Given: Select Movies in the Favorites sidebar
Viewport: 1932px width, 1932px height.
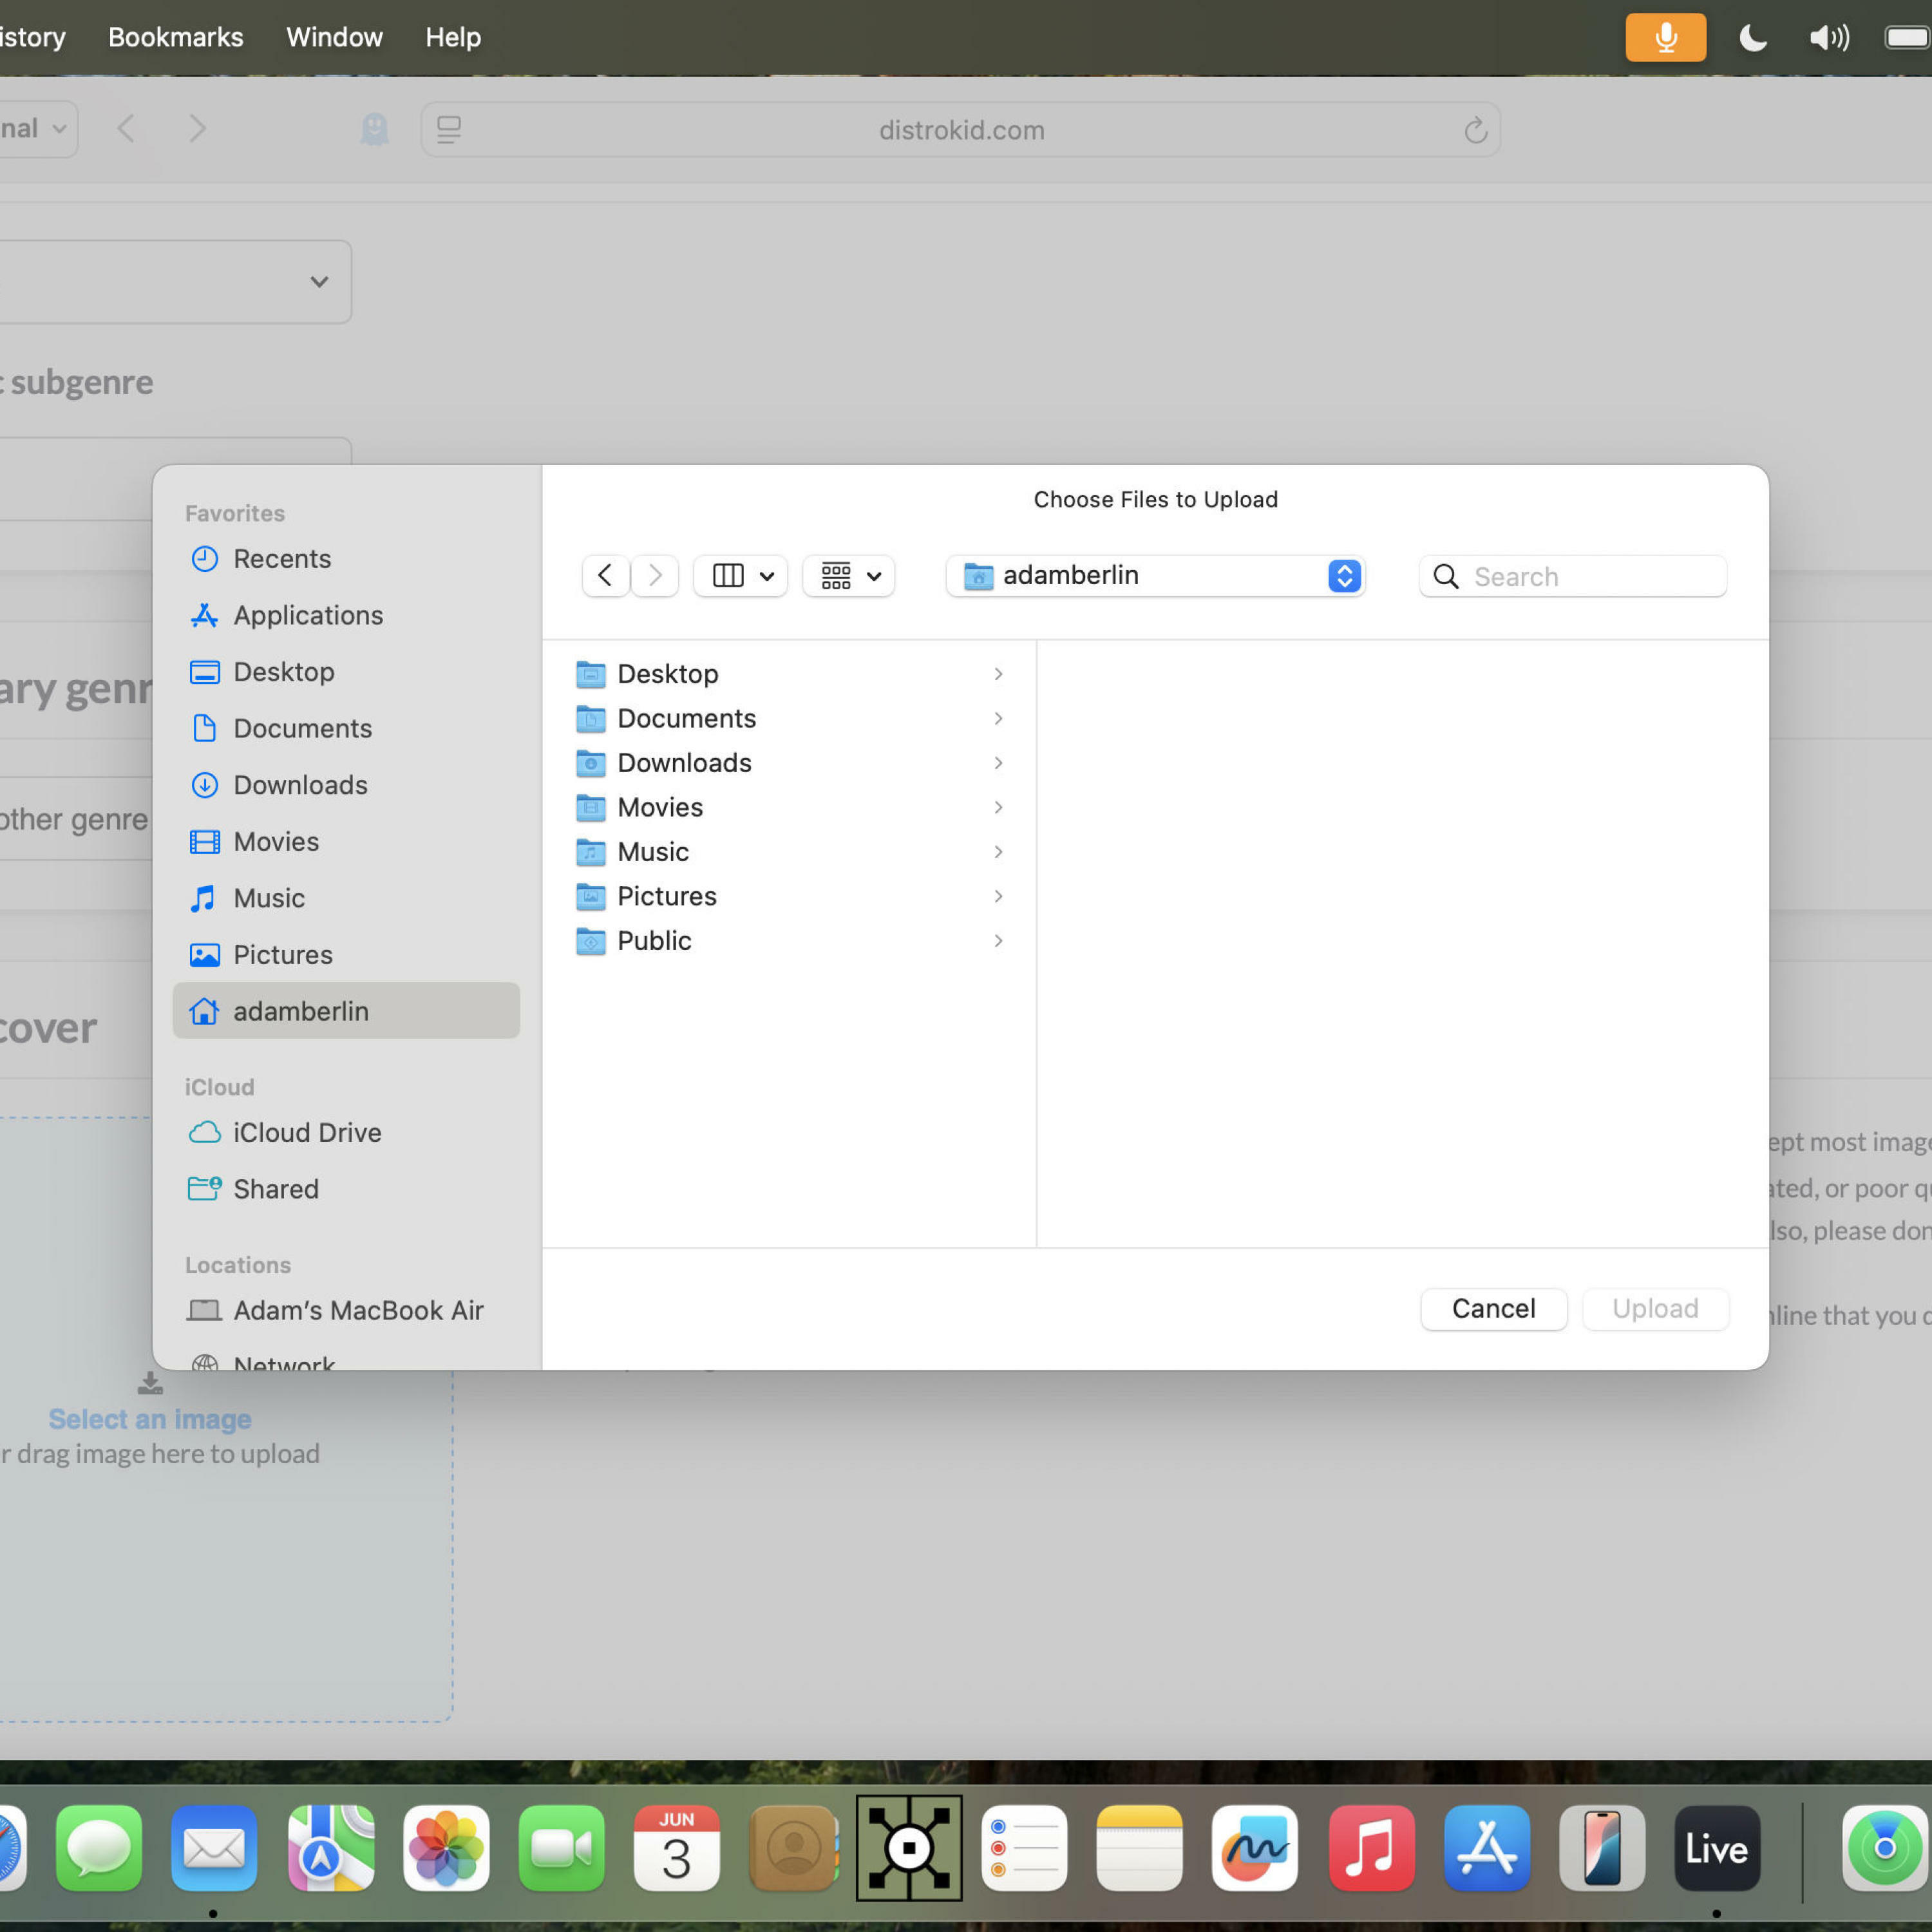Looking at the screenshot, I should click(x=345, y=841).
